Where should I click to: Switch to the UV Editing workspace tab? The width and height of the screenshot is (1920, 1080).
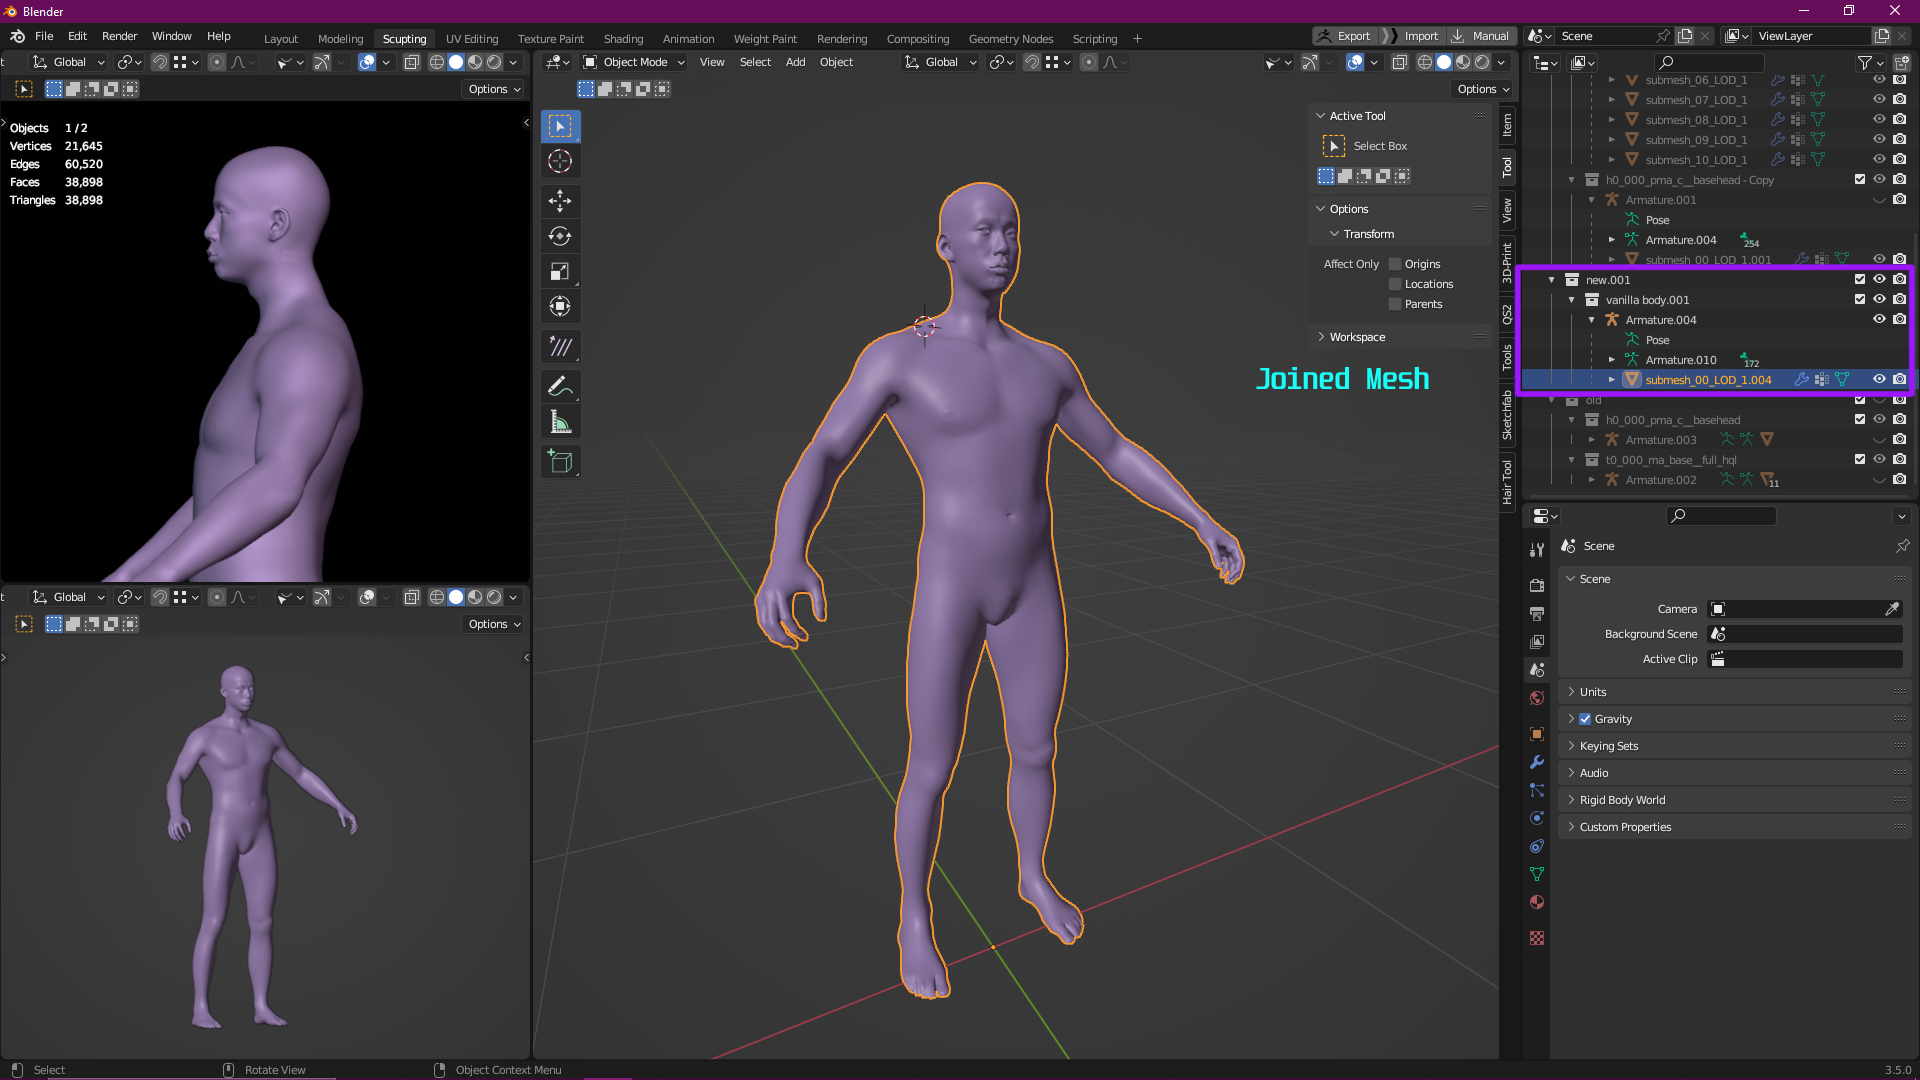pos(472,39)
